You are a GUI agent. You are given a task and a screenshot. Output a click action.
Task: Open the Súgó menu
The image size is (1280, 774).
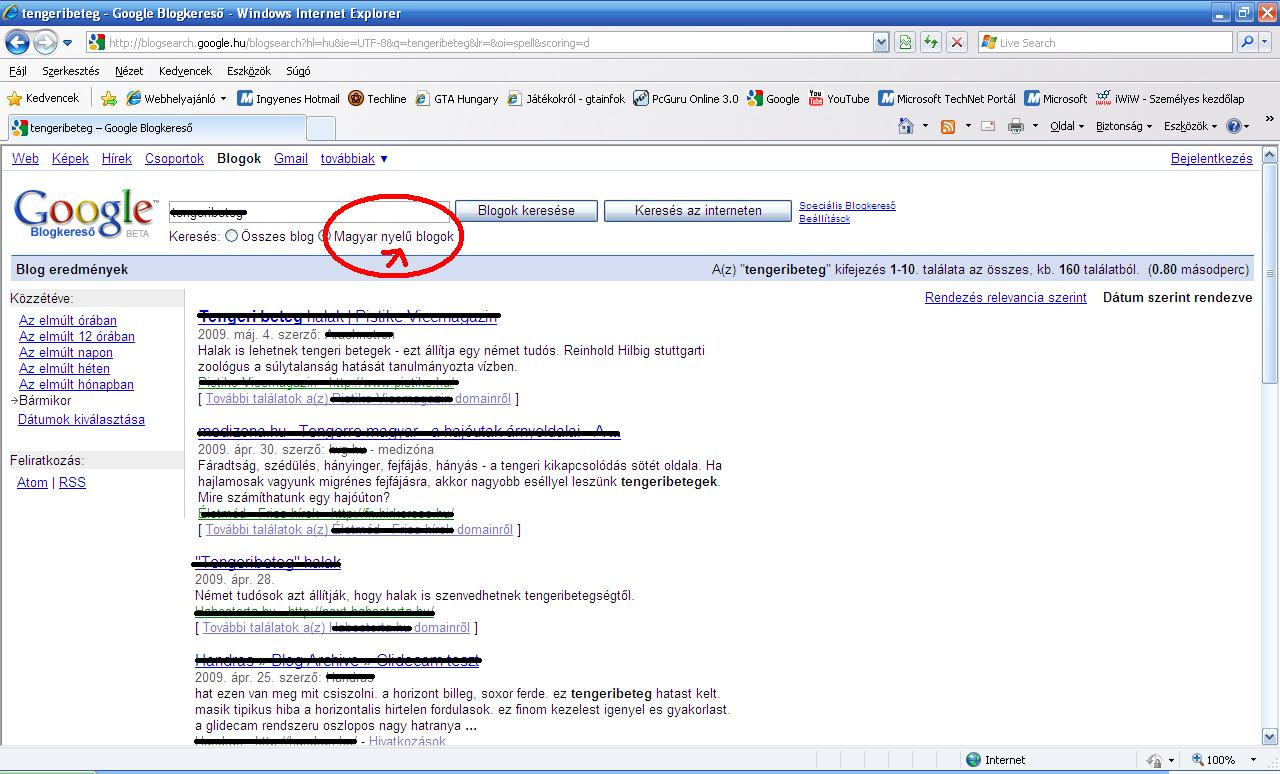point(298,71)
